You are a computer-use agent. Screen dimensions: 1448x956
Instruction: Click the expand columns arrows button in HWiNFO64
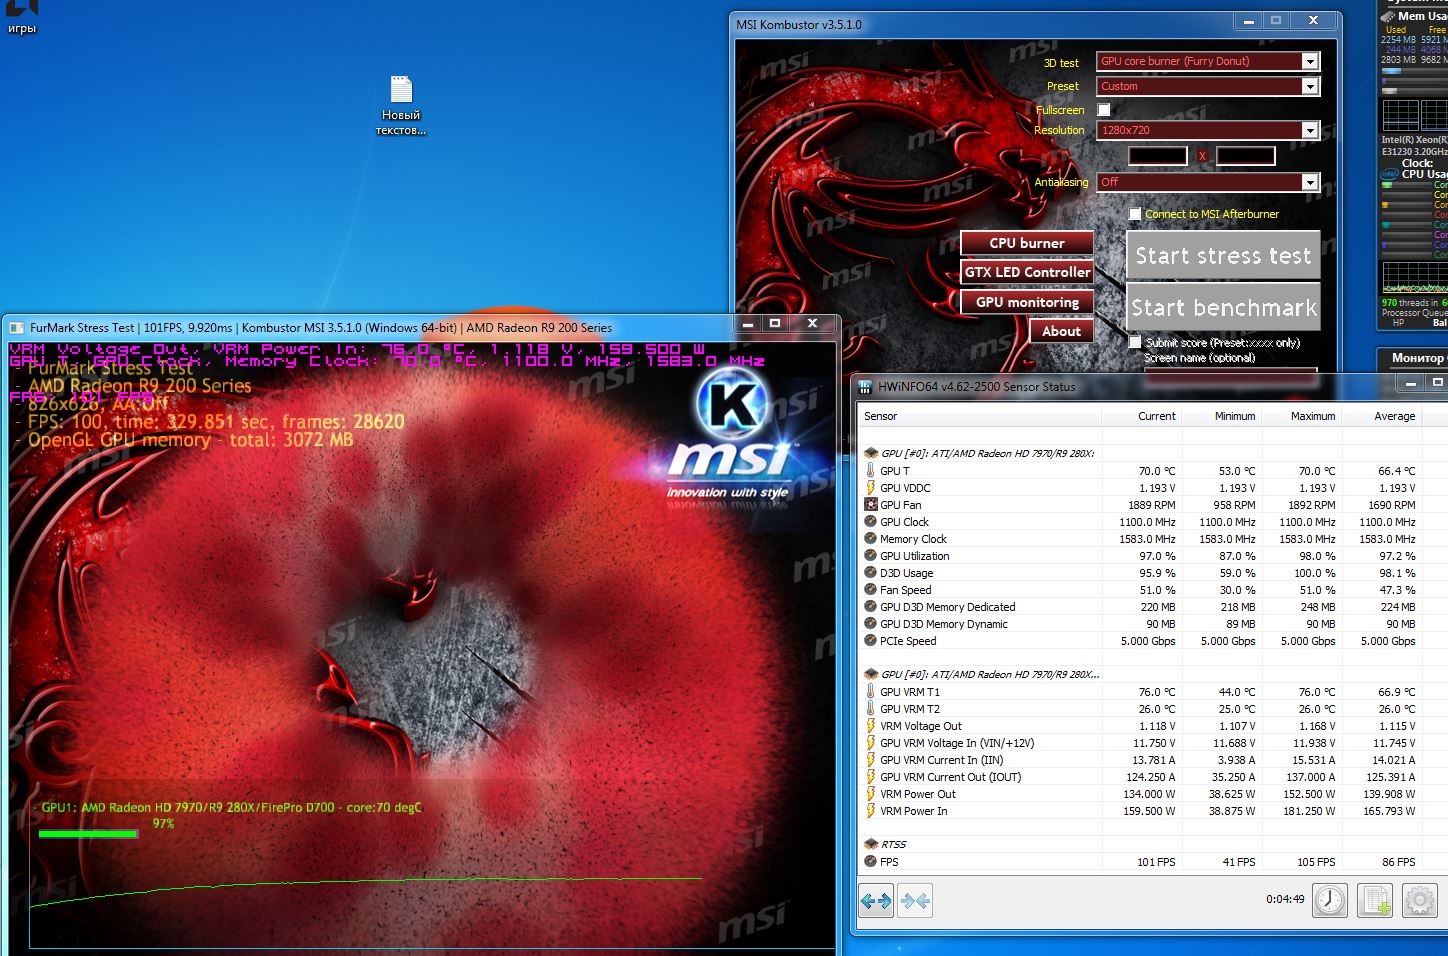pos(876,901)
